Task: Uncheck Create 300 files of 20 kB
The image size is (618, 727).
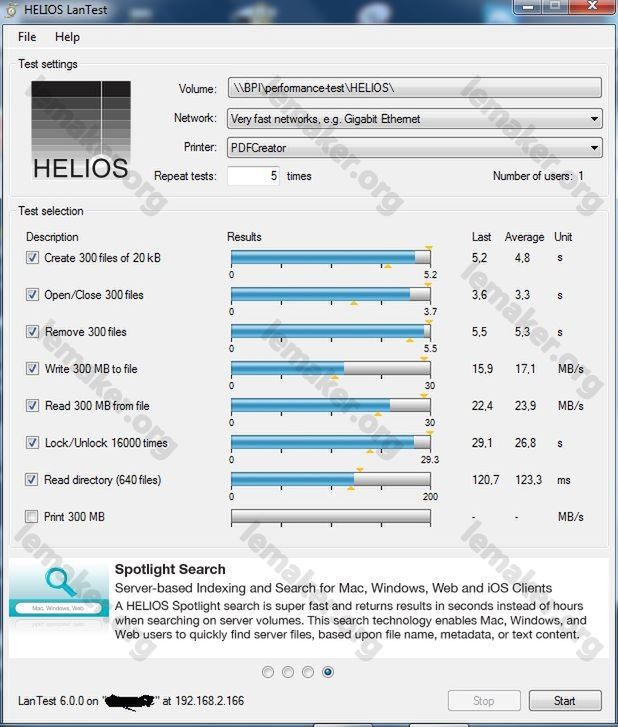Action: coord(32,258)
